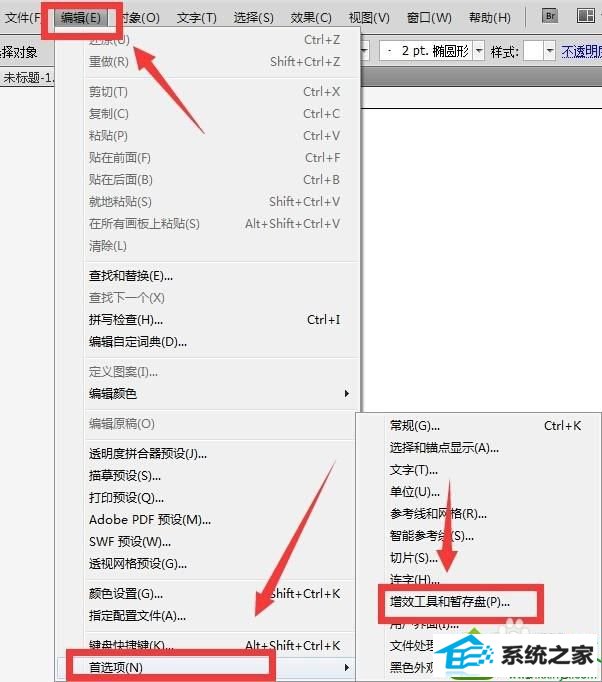The height and width of the screenshot is (682, 602).
Task: Open the 窗口(W) menu
Action: [429, 18]
